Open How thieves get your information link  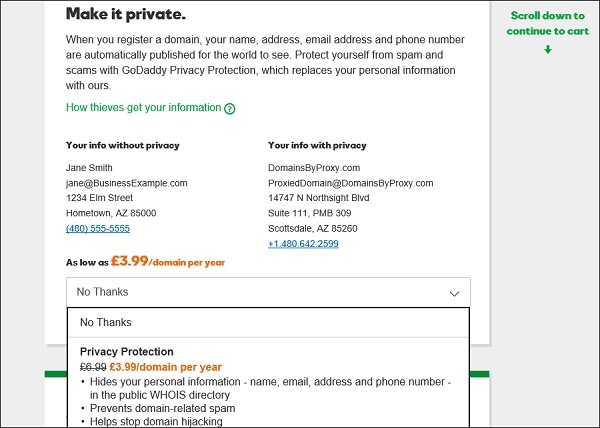click(x=143, y=107)
